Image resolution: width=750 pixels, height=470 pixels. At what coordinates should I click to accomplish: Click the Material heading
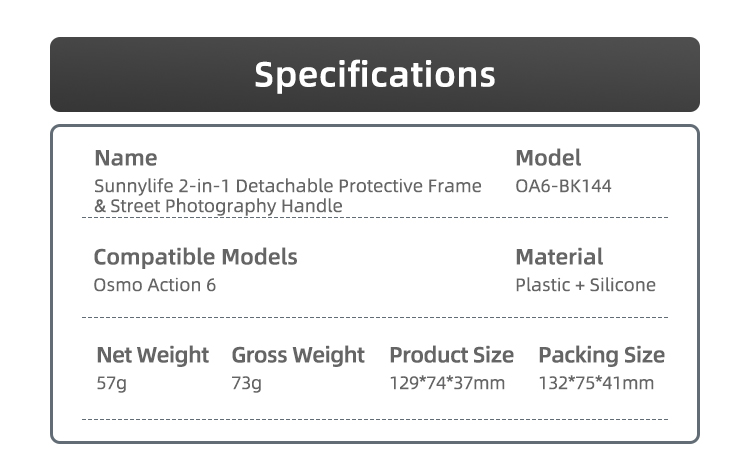point(559,257)
